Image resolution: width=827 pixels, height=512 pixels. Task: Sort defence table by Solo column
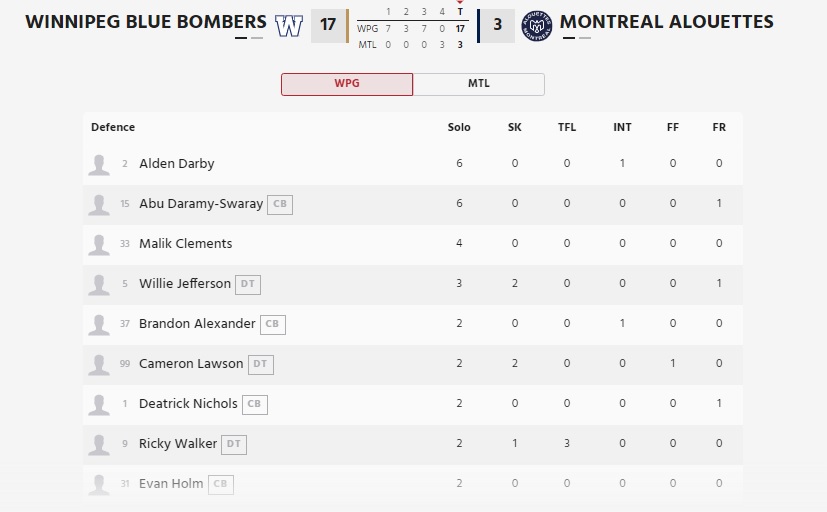point(459,128)
